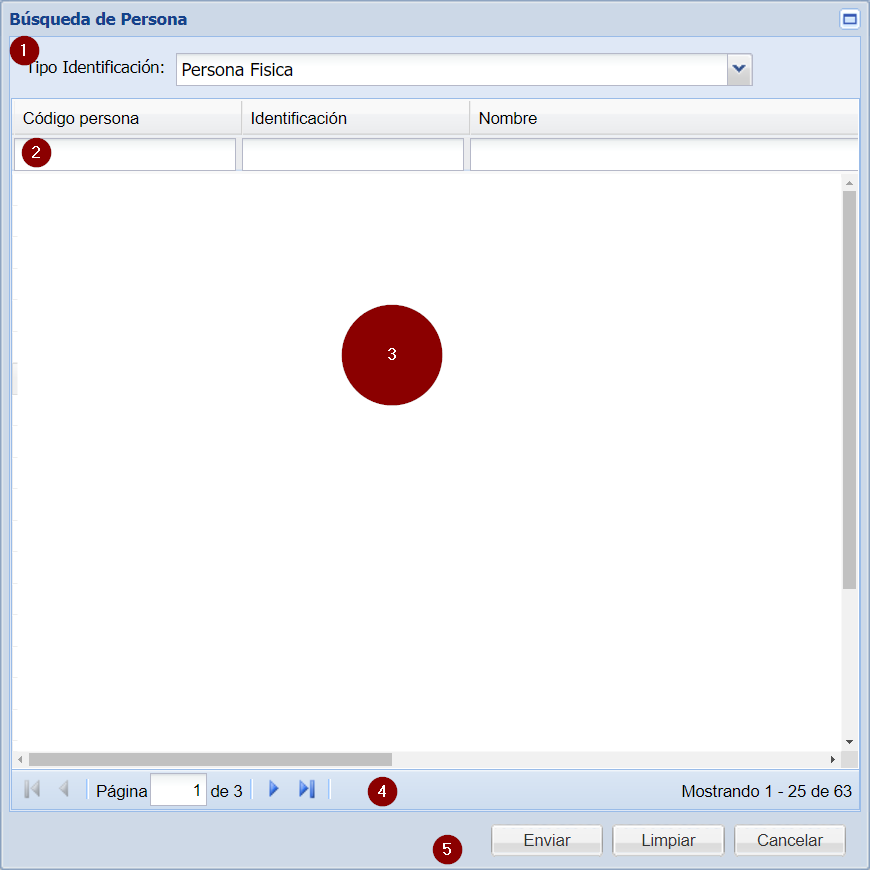Click the Código persona column header

pos(127,118)
